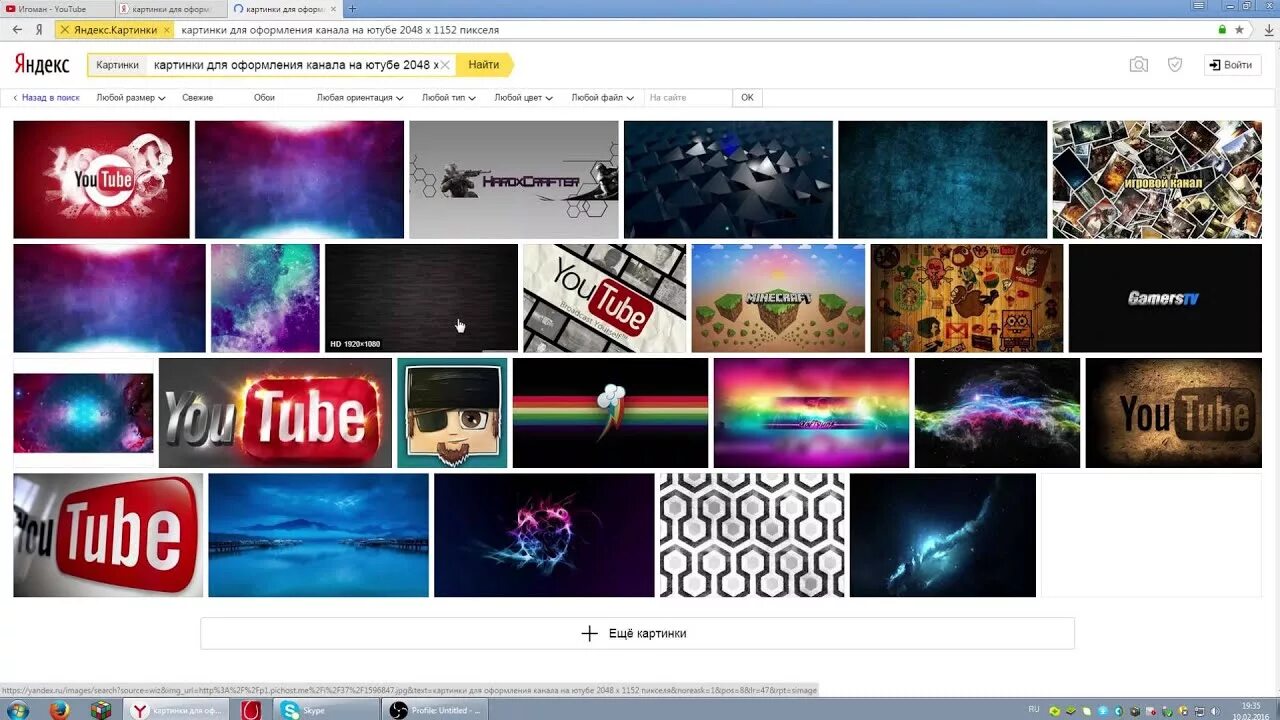1280x720 pixels.
Task: Open the neon heart thumbnail
Action: [544, 535]
